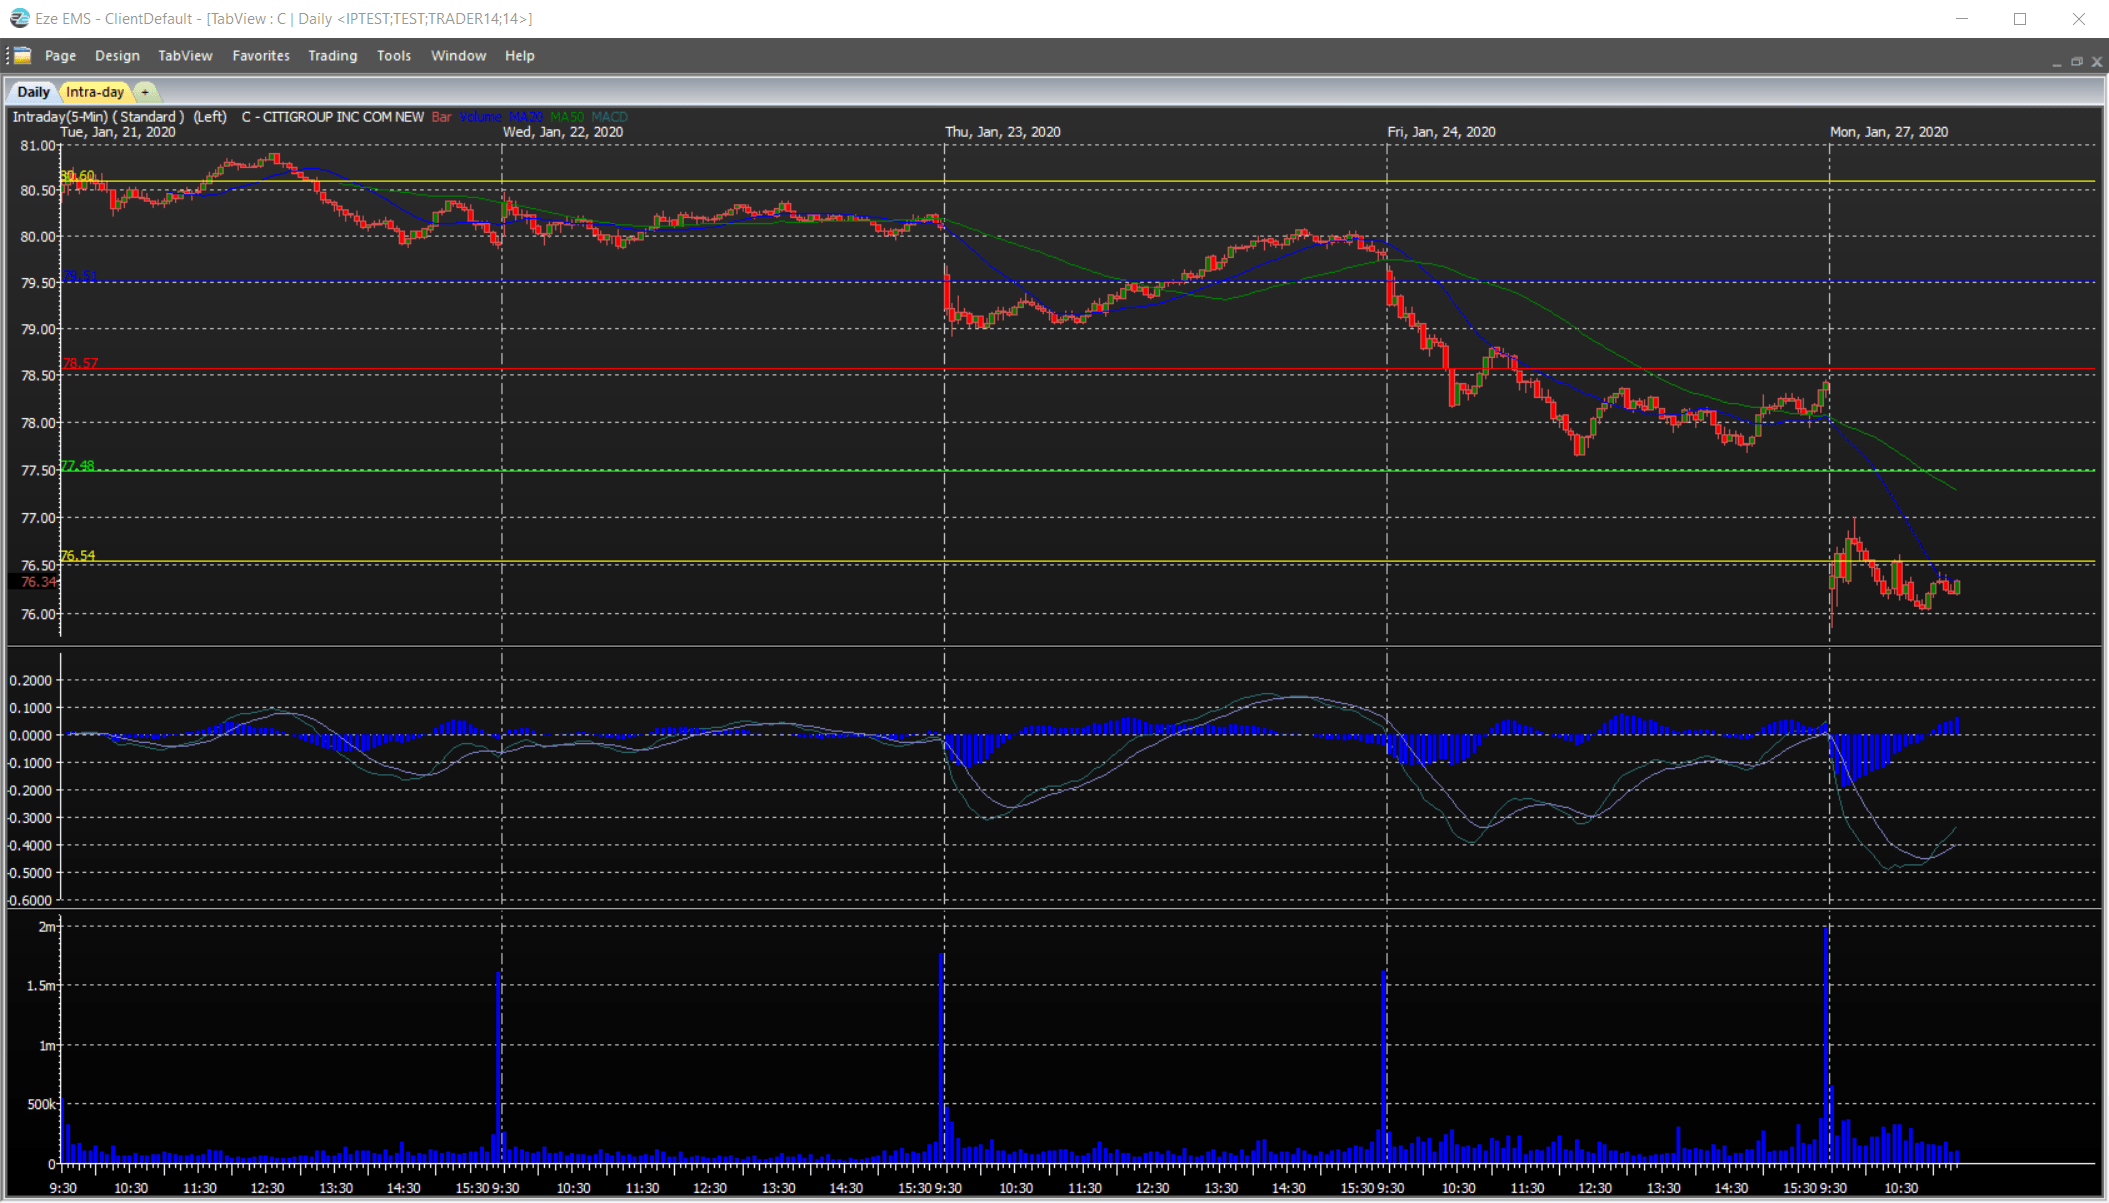This screenshot has height=1203, width=2109.
Task: Open the Tools menu
Action: click(x=393, y=56)
